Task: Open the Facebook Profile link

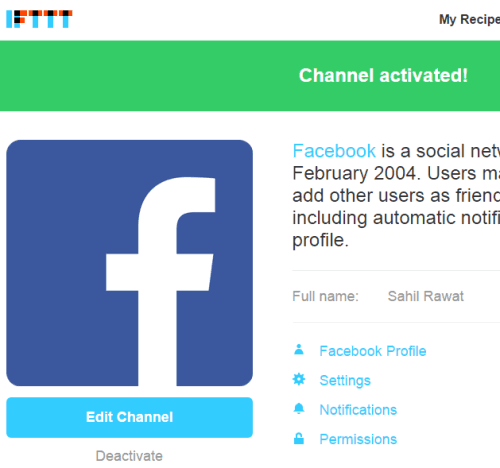Action: (373, 351)
